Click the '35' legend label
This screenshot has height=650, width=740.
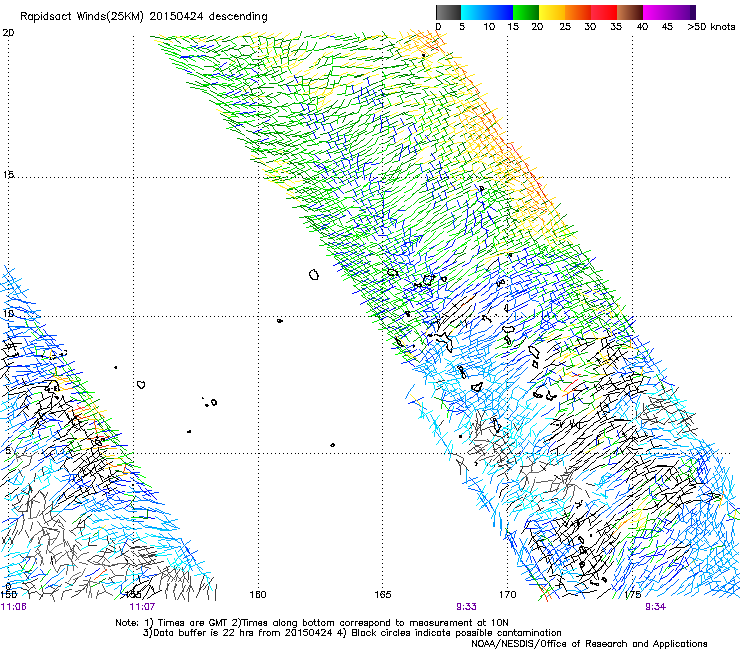click(x=616, y=27)
